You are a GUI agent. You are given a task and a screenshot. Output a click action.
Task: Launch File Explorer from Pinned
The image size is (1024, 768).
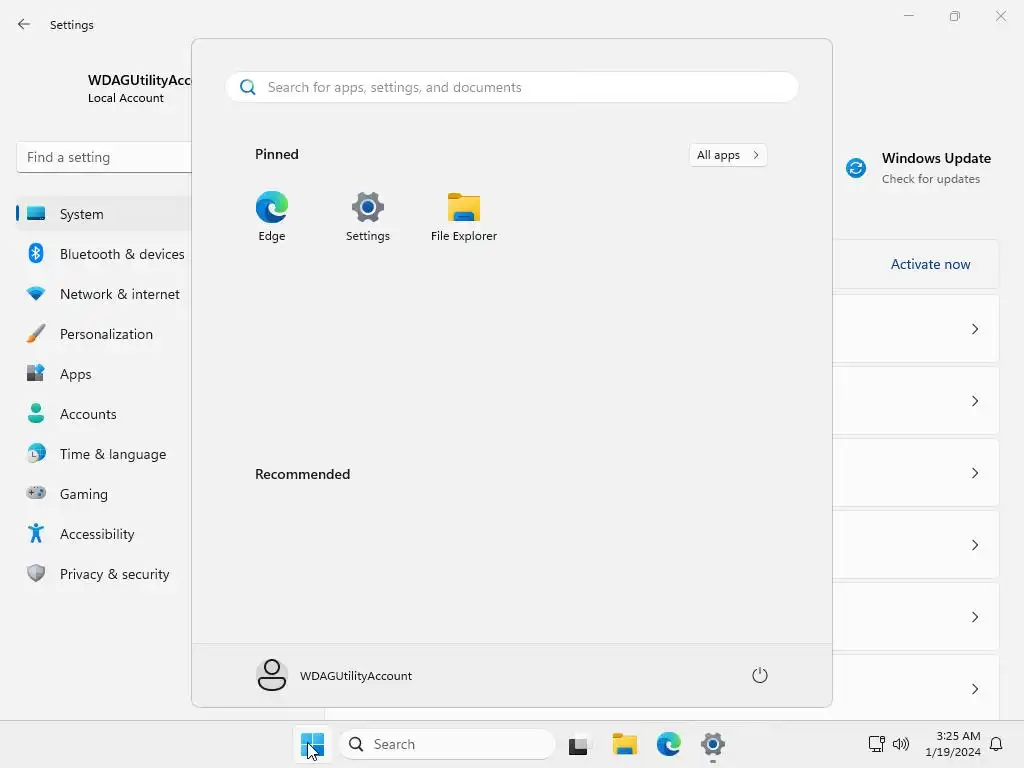(464, 217)
